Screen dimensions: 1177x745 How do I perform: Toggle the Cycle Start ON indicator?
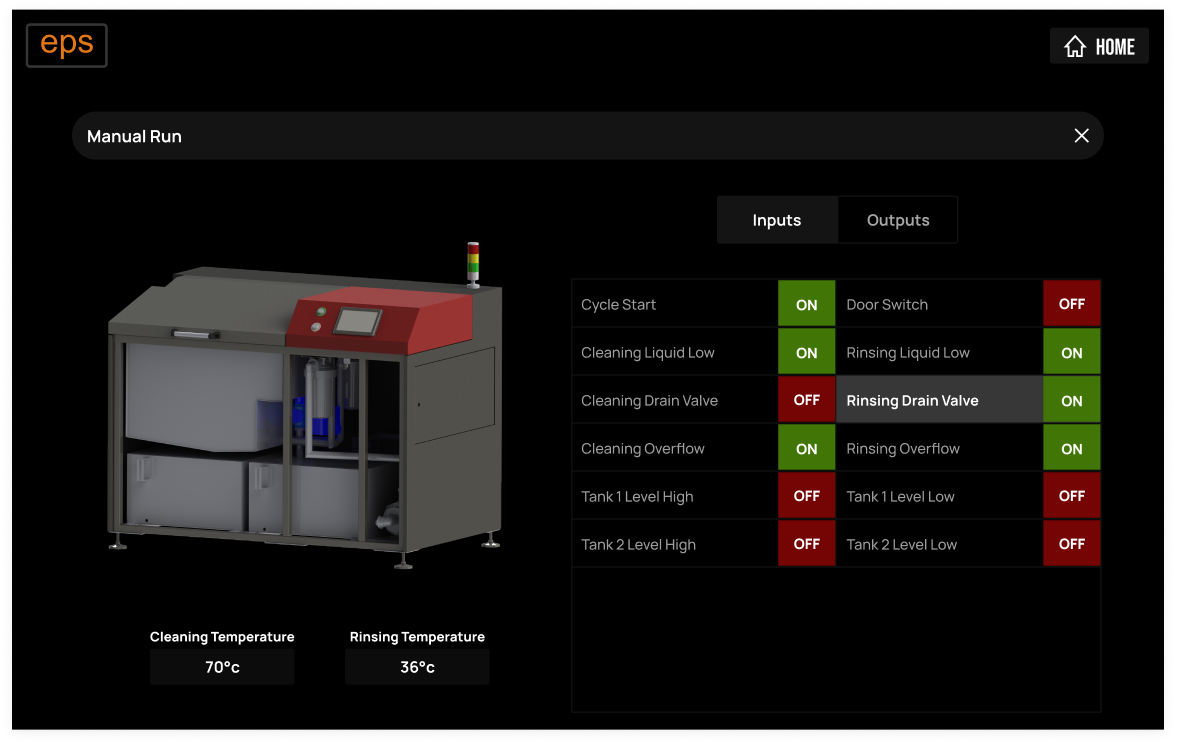pos(806,304)
